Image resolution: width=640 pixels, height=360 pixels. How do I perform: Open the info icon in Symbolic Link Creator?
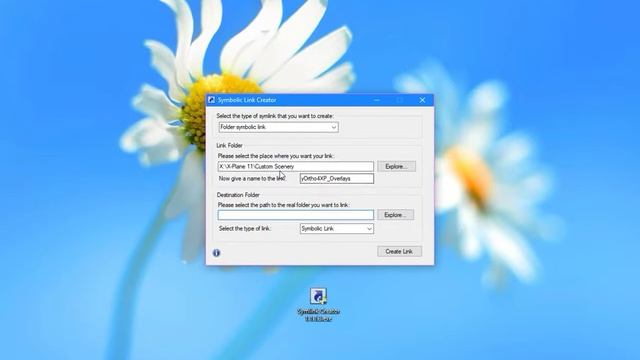[216, 253]
